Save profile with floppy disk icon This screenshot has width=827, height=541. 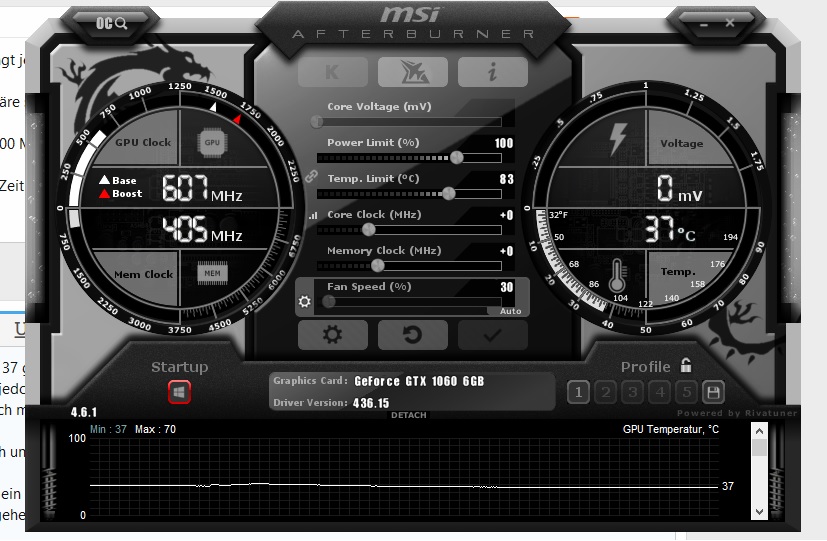[x=714, y=392]
